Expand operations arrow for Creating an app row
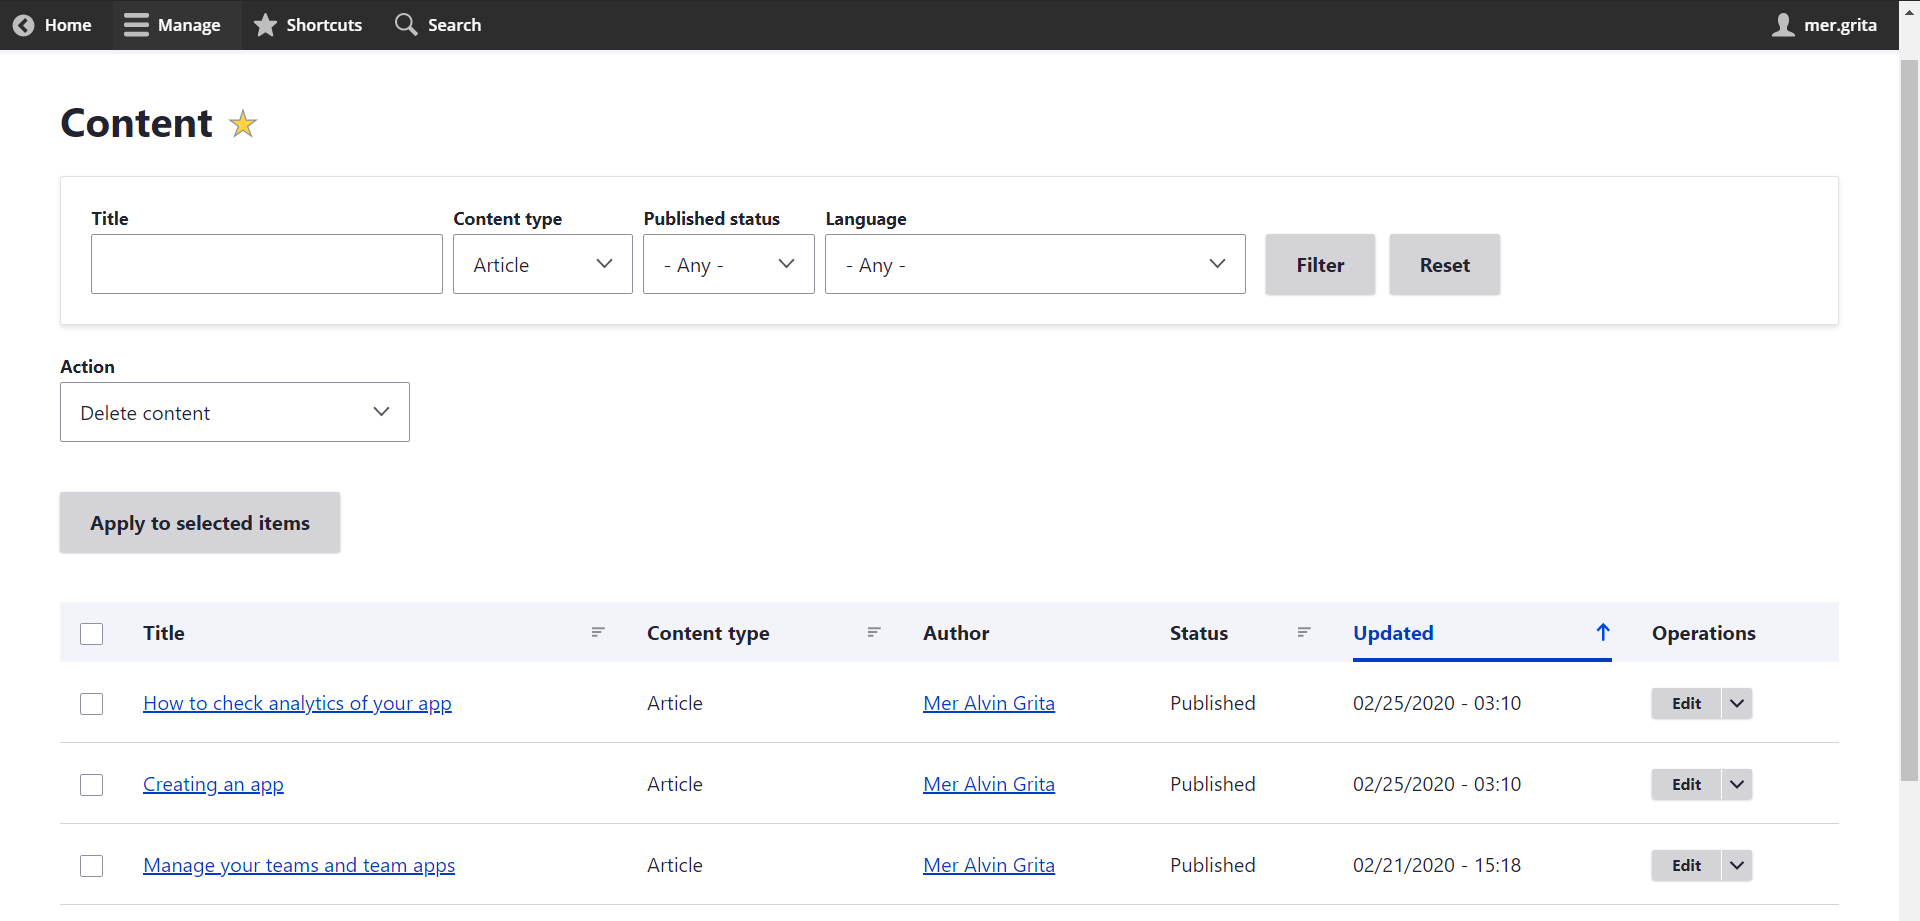 click(1737, 784)
